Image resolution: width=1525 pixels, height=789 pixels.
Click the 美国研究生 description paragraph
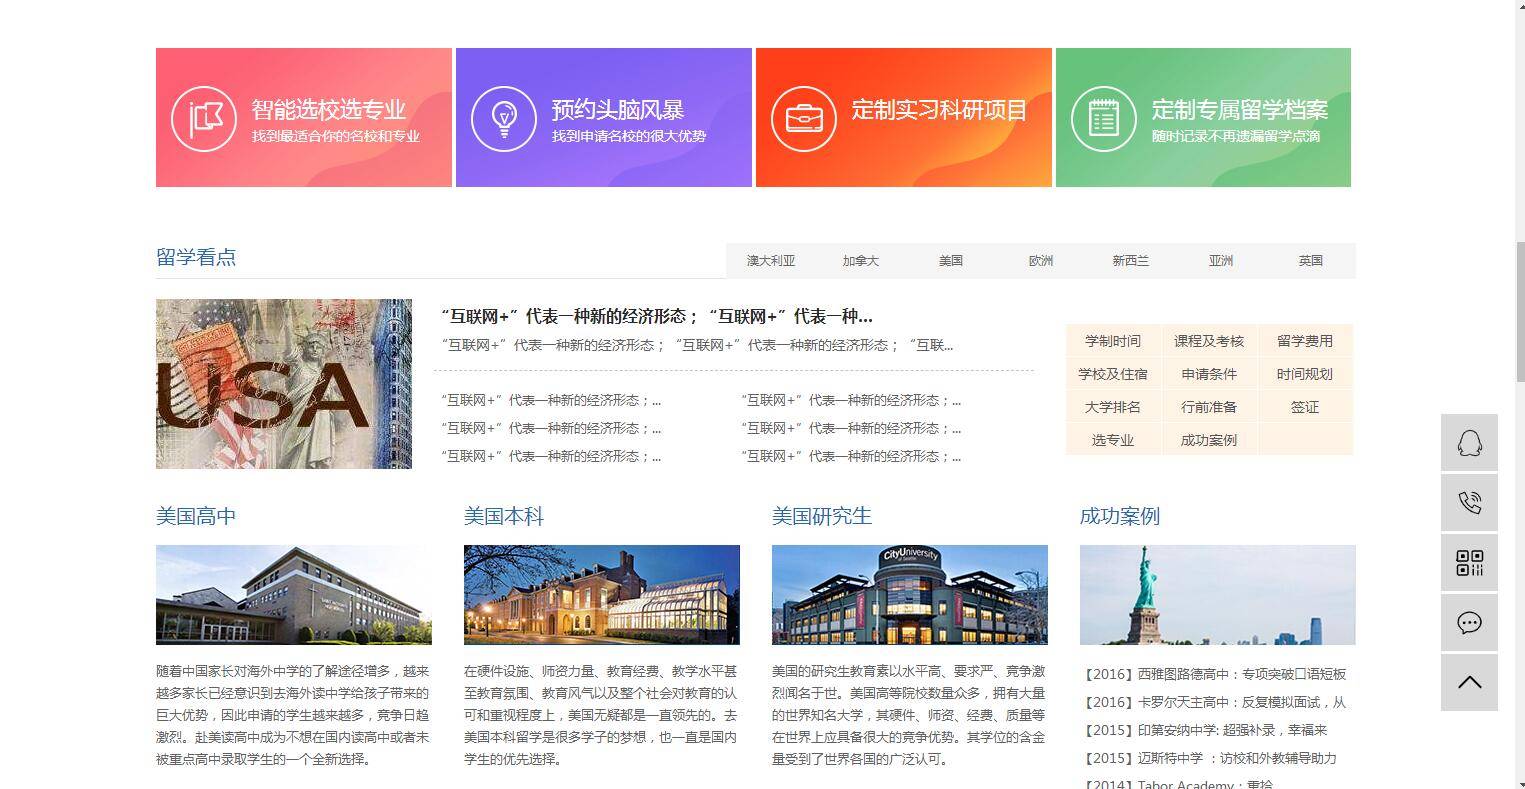[909, 715]
